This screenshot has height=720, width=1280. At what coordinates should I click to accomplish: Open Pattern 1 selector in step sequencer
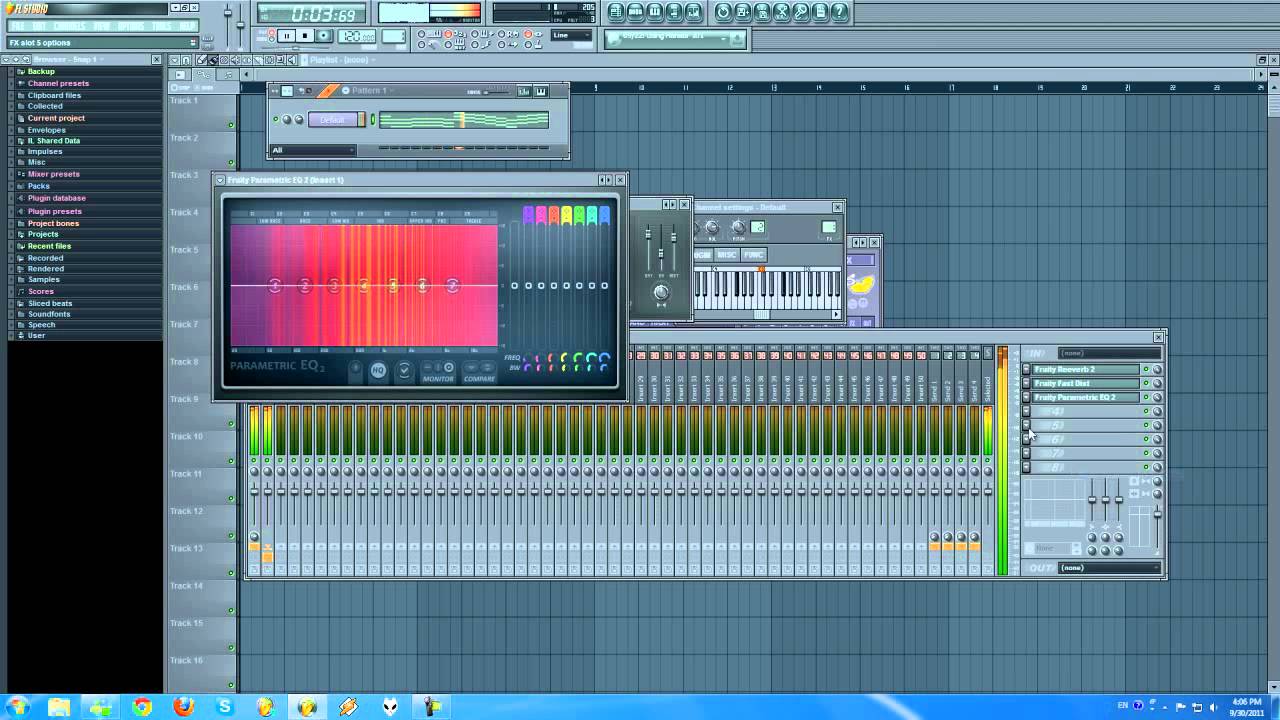pyautogui.click(x=369, y=91)
